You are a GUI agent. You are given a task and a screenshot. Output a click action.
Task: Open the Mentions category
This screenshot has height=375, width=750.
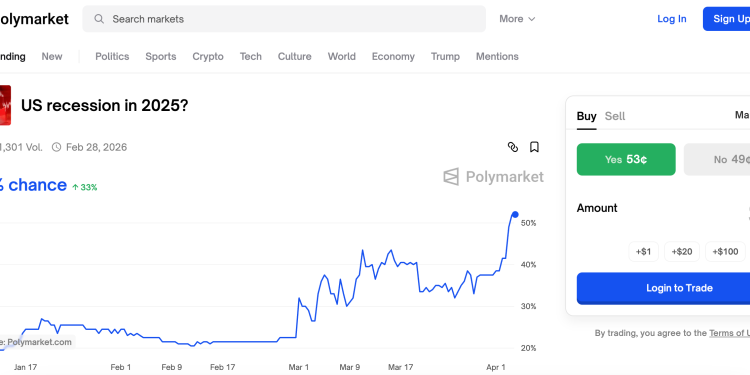497,56
